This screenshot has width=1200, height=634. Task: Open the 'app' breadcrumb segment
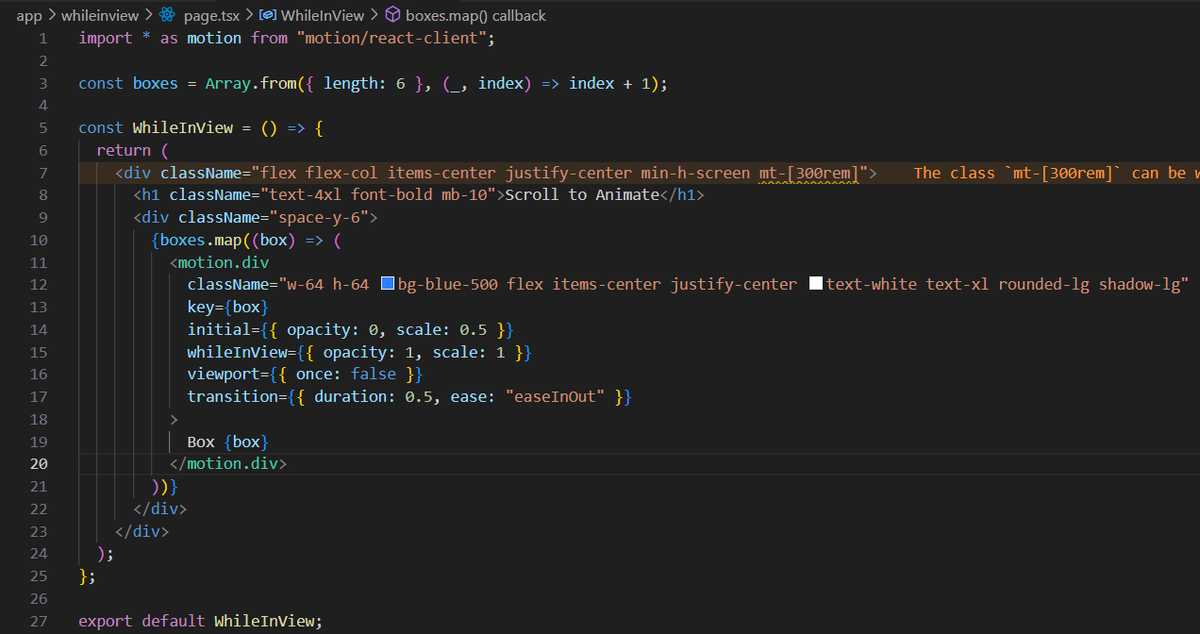[29, 15]
